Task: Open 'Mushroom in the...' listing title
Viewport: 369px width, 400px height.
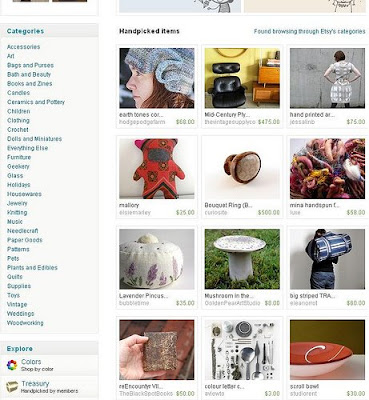Action: click(x=229, y=296)
